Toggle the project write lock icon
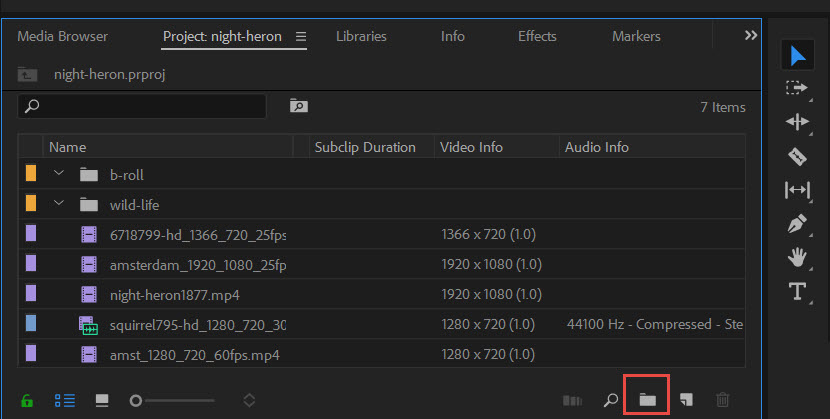The height and width of the screenshot is (419, 830). click(27, 400)
